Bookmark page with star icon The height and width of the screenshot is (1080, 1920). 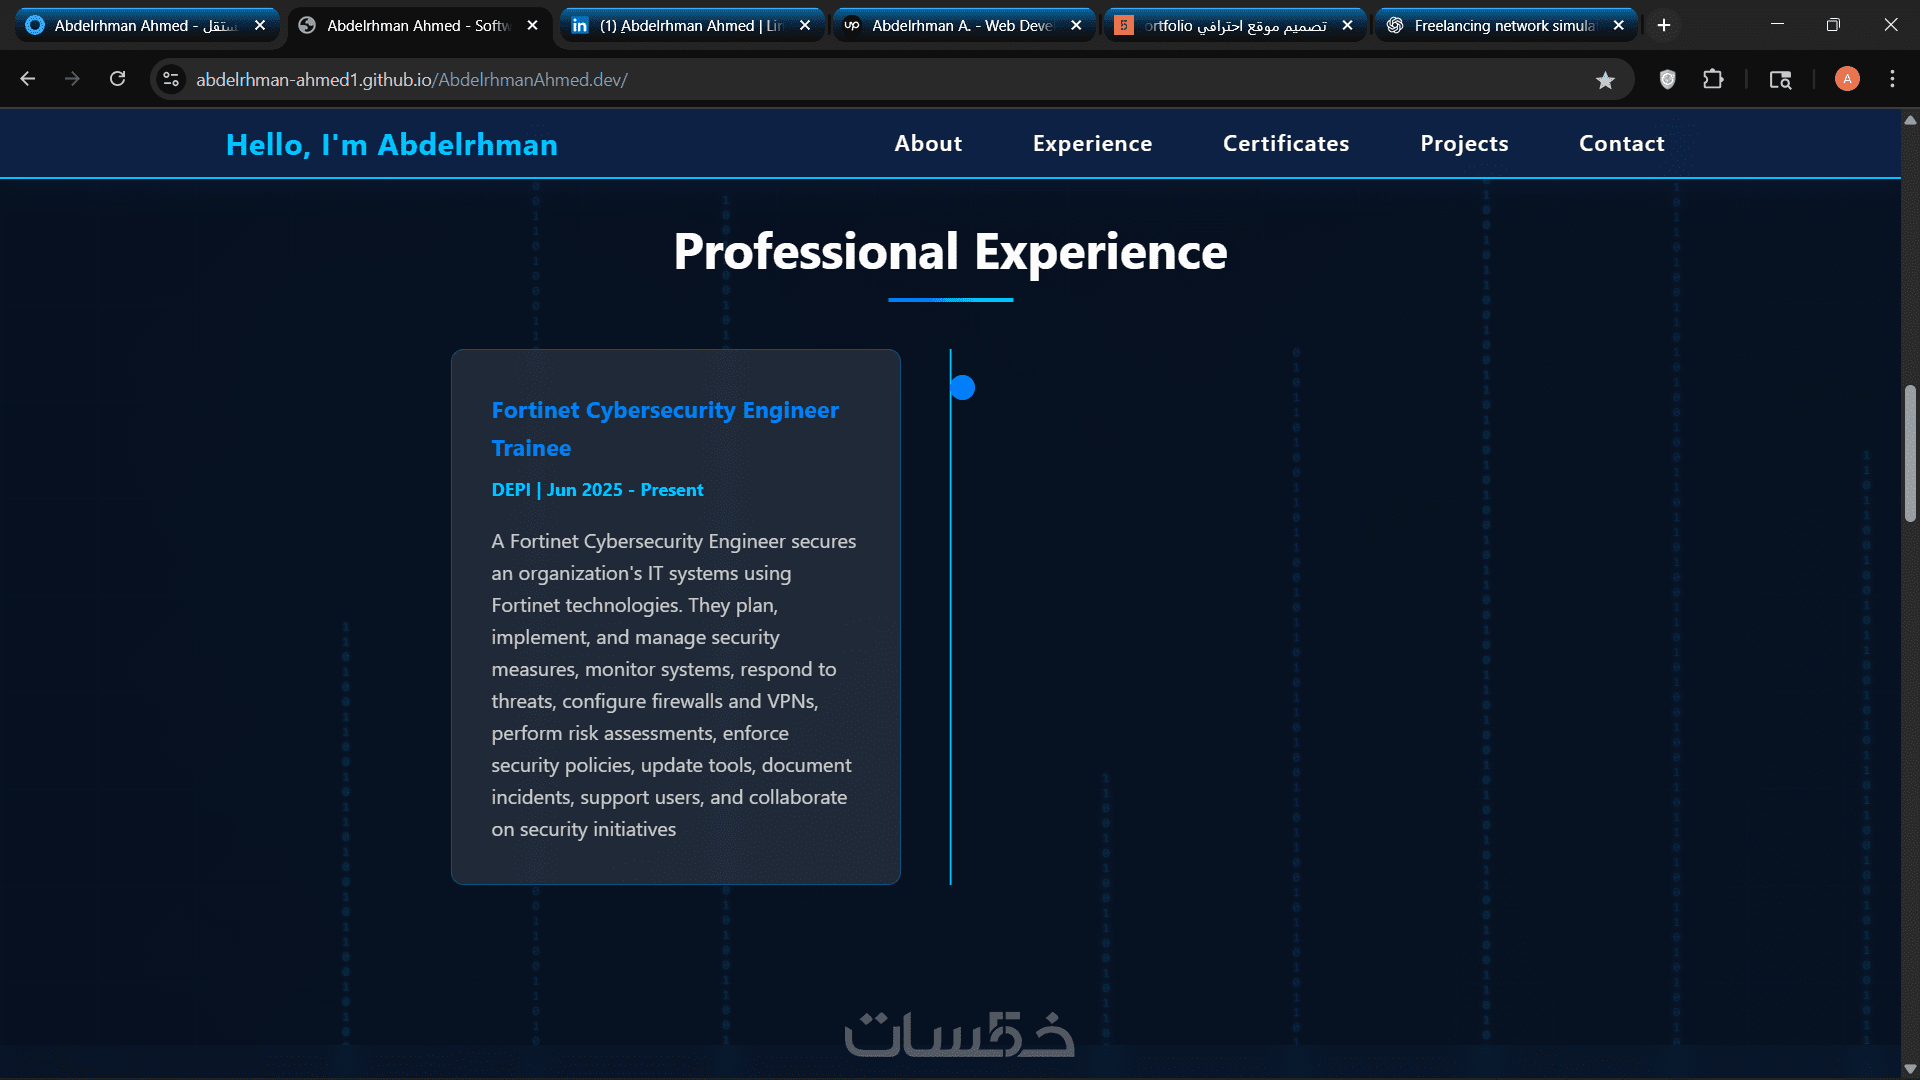point(1605,80)
